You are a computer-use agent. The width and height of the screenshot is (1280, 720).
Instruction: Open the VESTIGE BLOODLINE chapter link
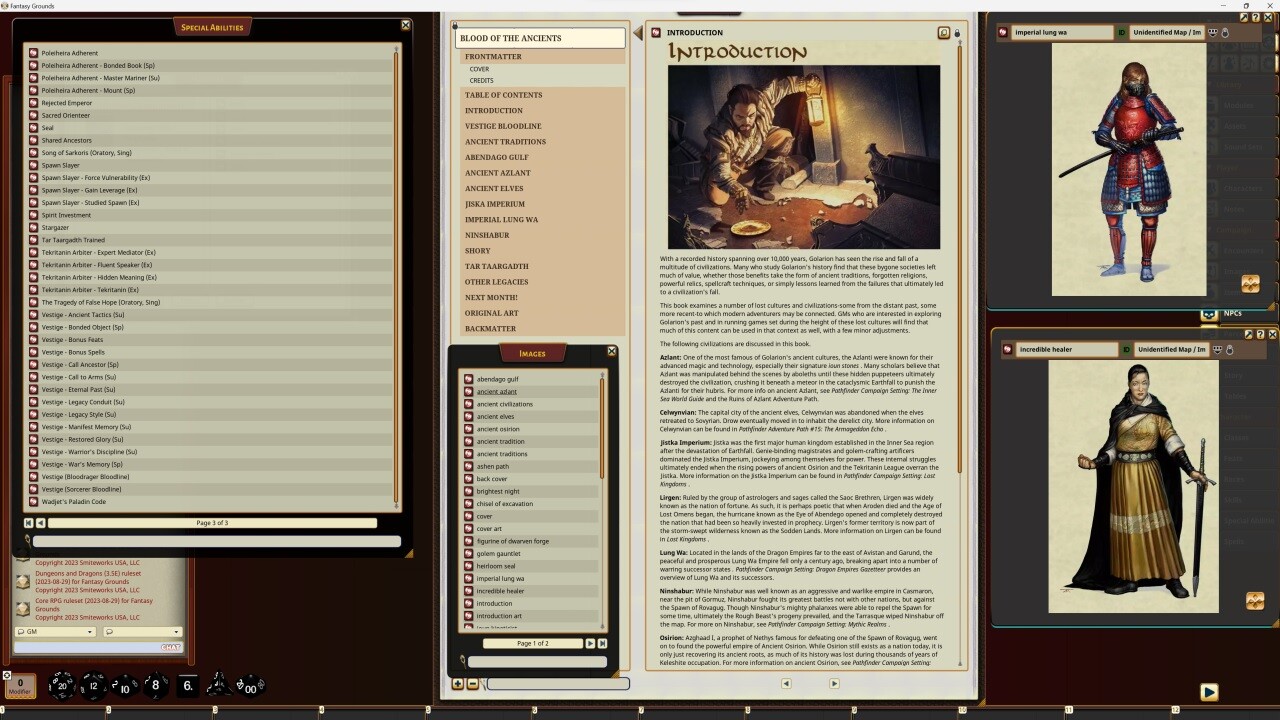(504, 126)
